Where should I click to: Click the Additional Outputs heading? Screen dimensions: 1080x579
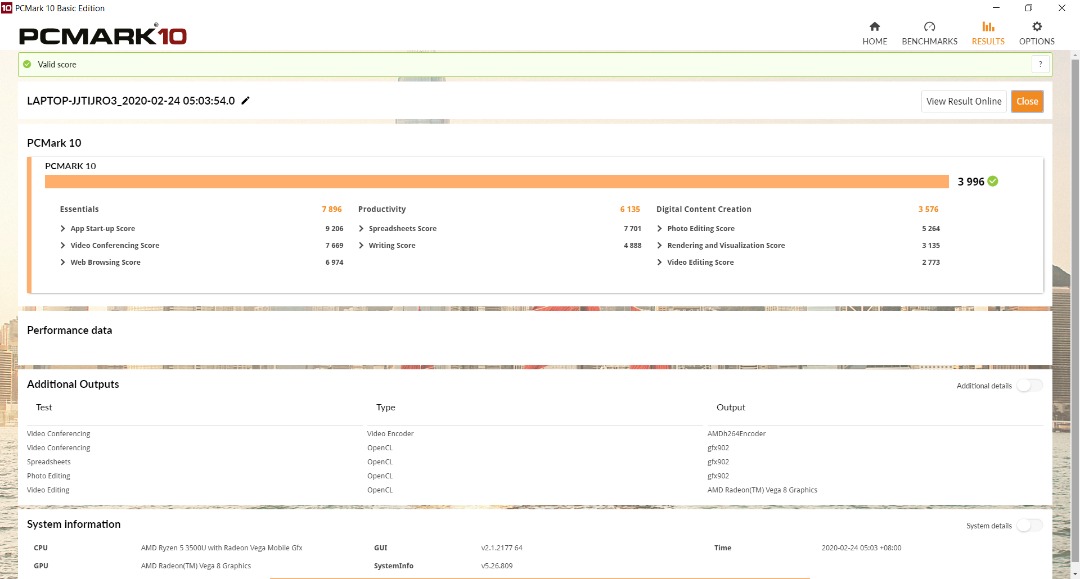(x=73, y=384)
